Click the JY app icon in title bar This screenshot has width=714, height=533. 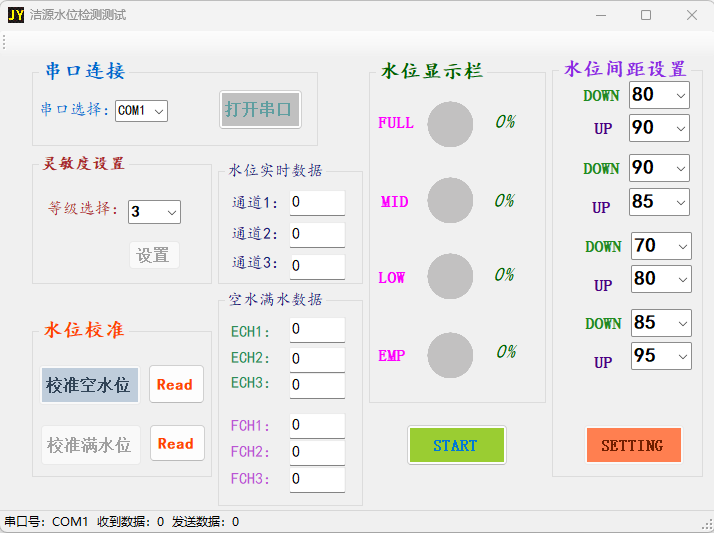coord(15,15)
